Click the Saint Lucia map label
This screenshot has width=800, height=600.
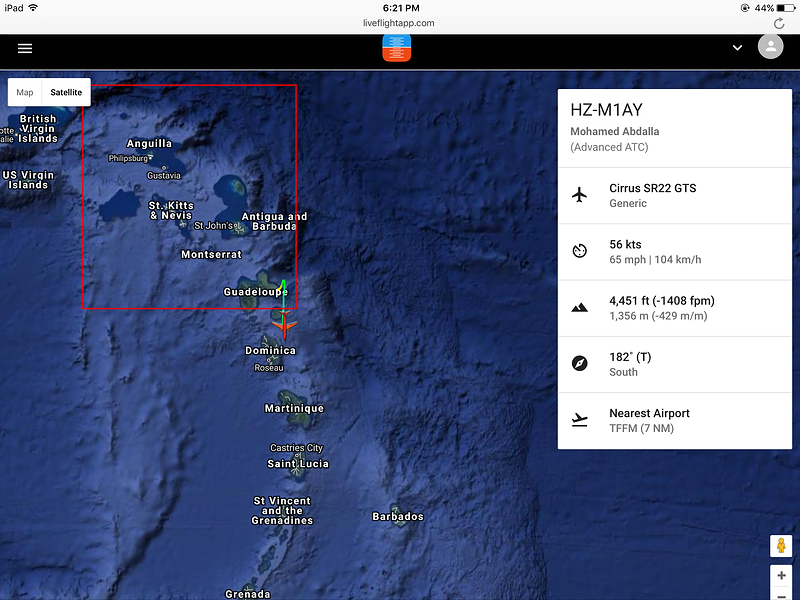(297, 463)
